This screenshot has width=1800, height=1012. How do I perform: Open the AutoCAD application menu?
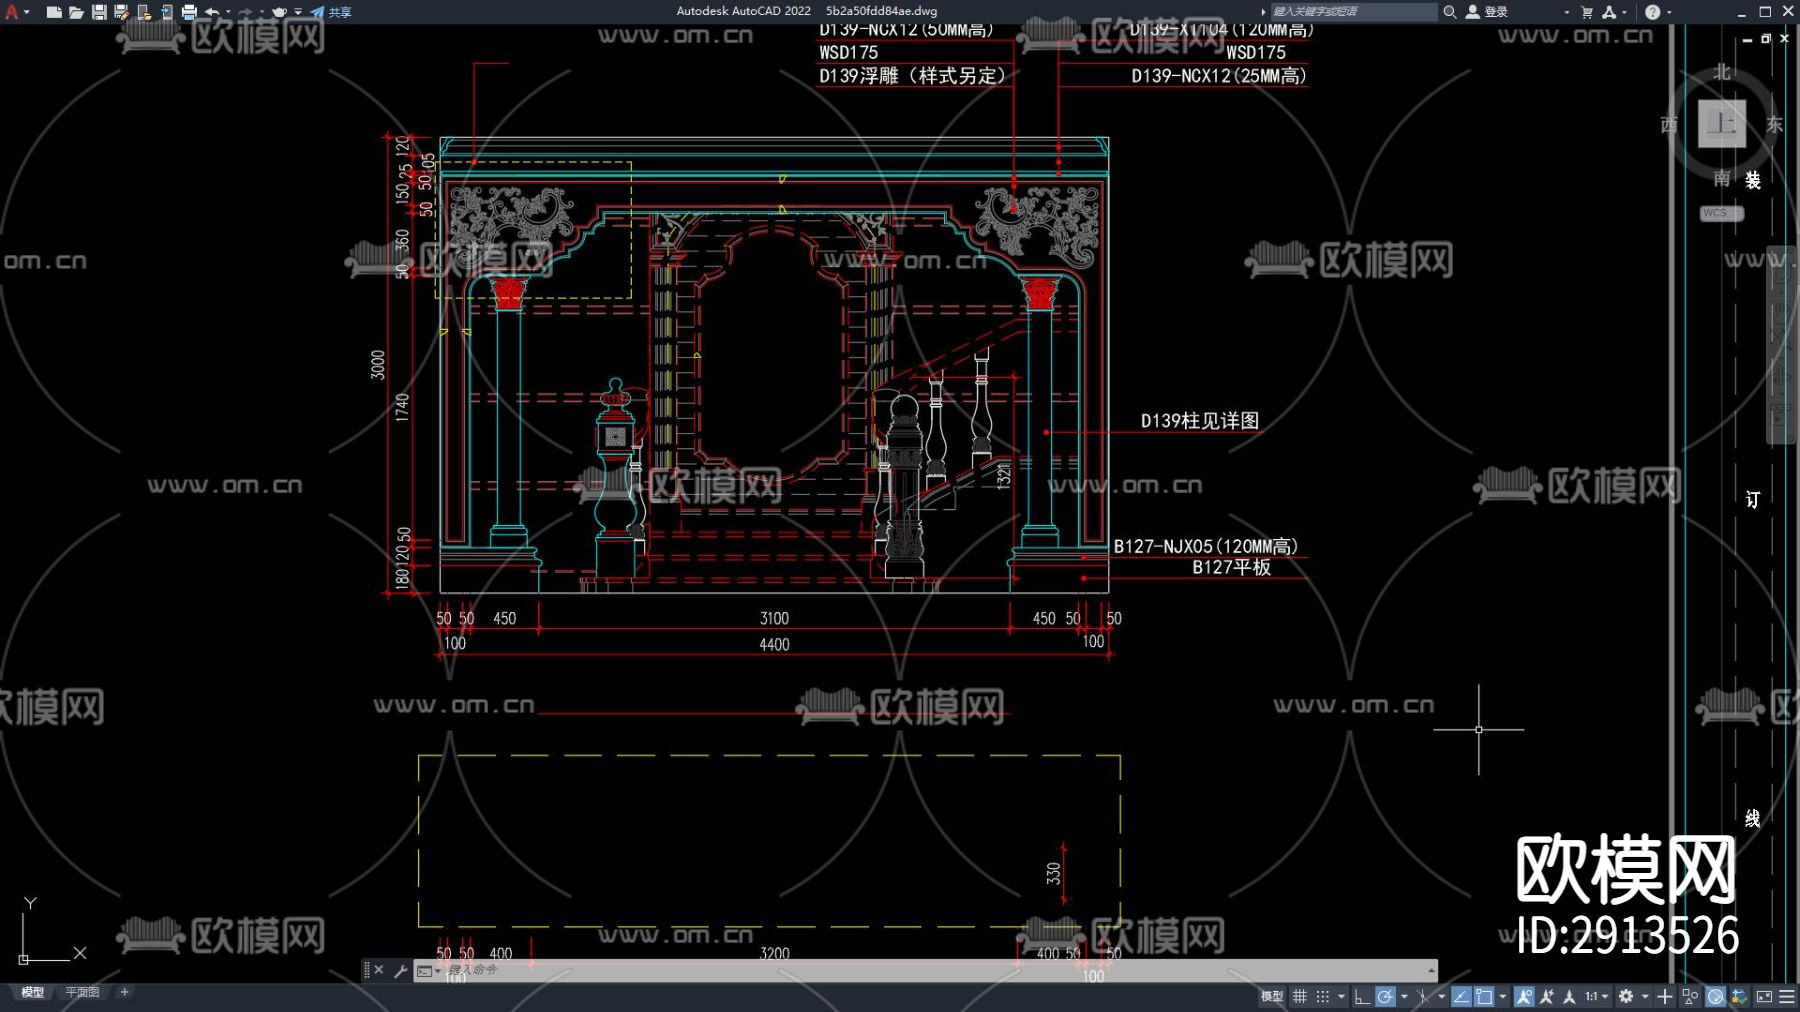(x=12, y=12)
